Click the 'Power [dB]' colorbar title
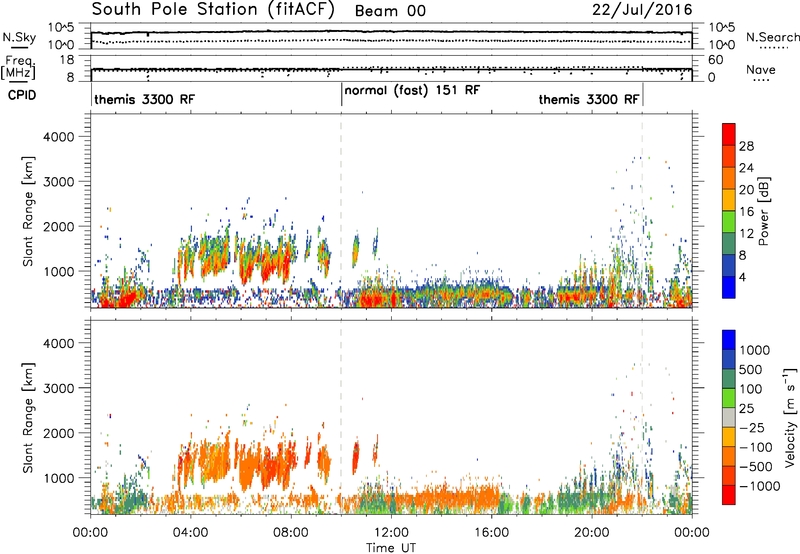 tap(763, 211)
